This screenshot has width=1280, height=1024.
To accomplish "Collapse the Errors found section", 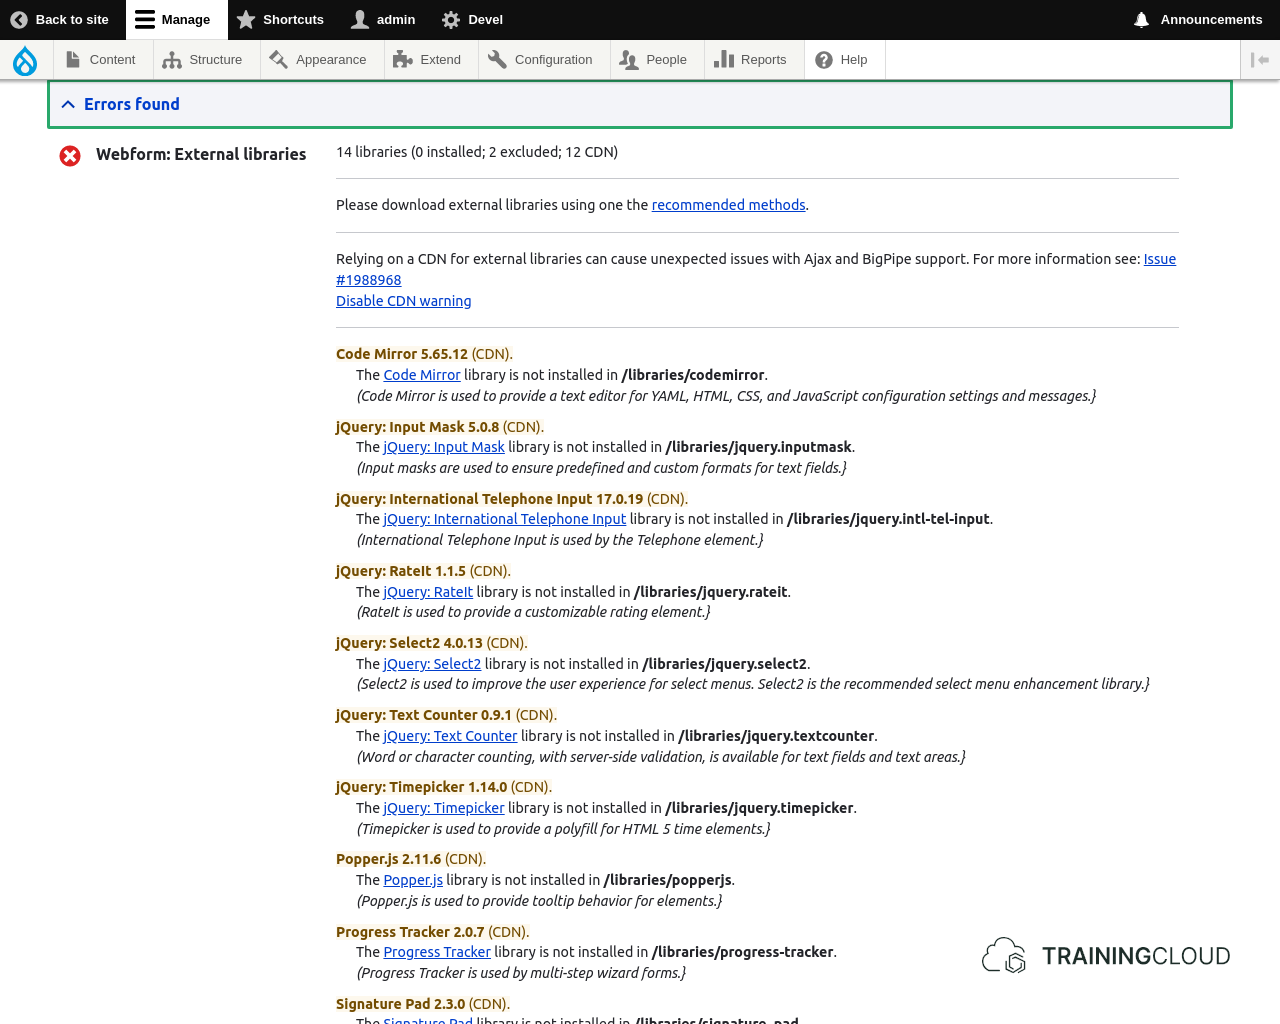I will tap(640, 104).
